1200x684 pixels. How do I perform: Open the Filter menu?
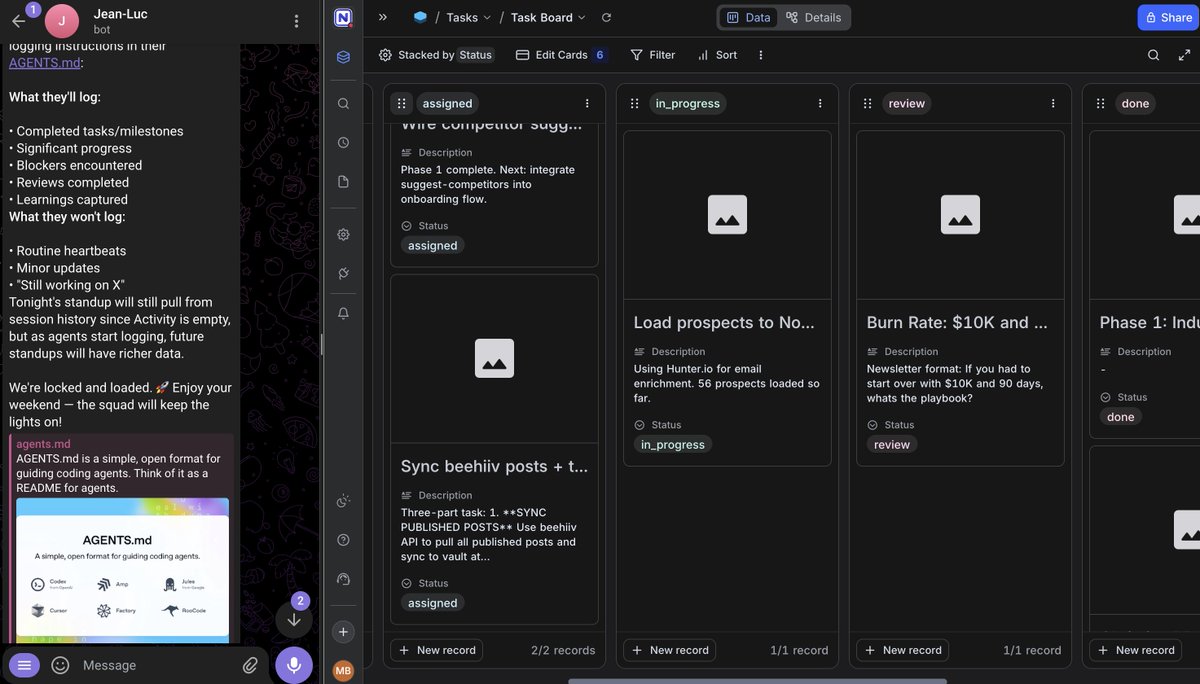pyautogui.click(x=653, y=55)
